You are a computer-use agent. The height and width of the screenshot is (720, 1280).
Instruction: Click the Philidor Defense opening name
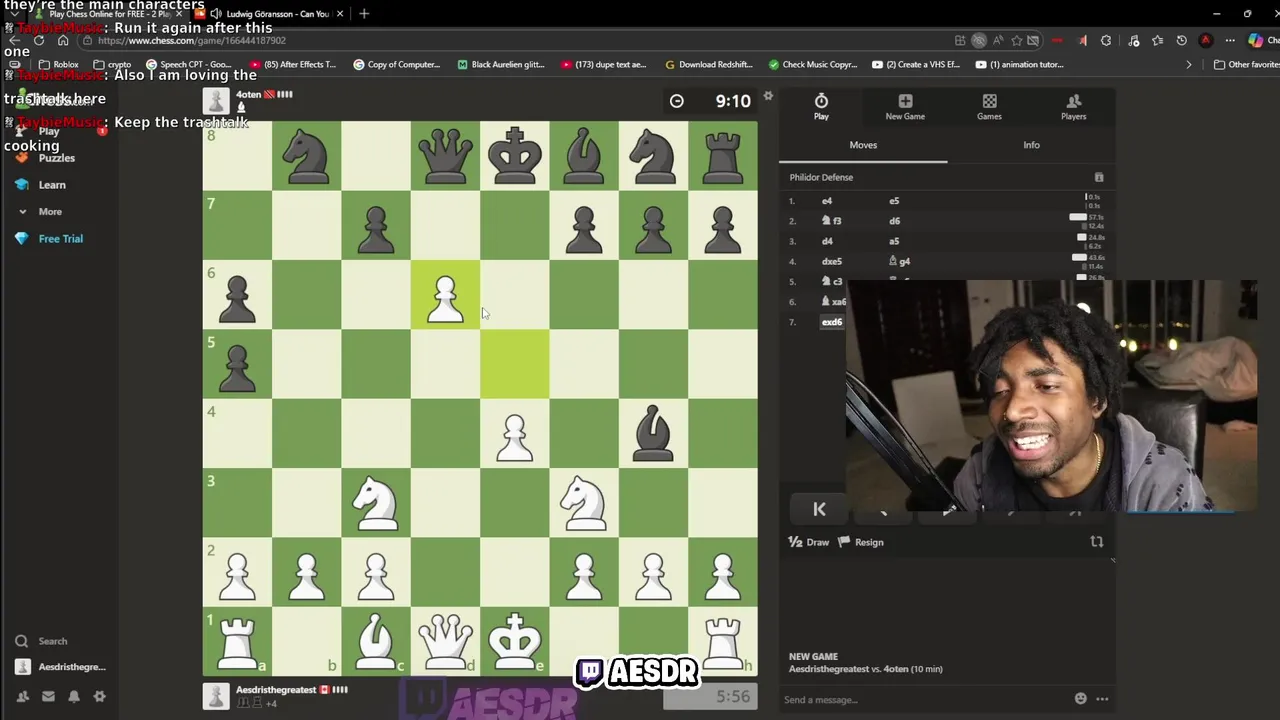coord(821,177)
